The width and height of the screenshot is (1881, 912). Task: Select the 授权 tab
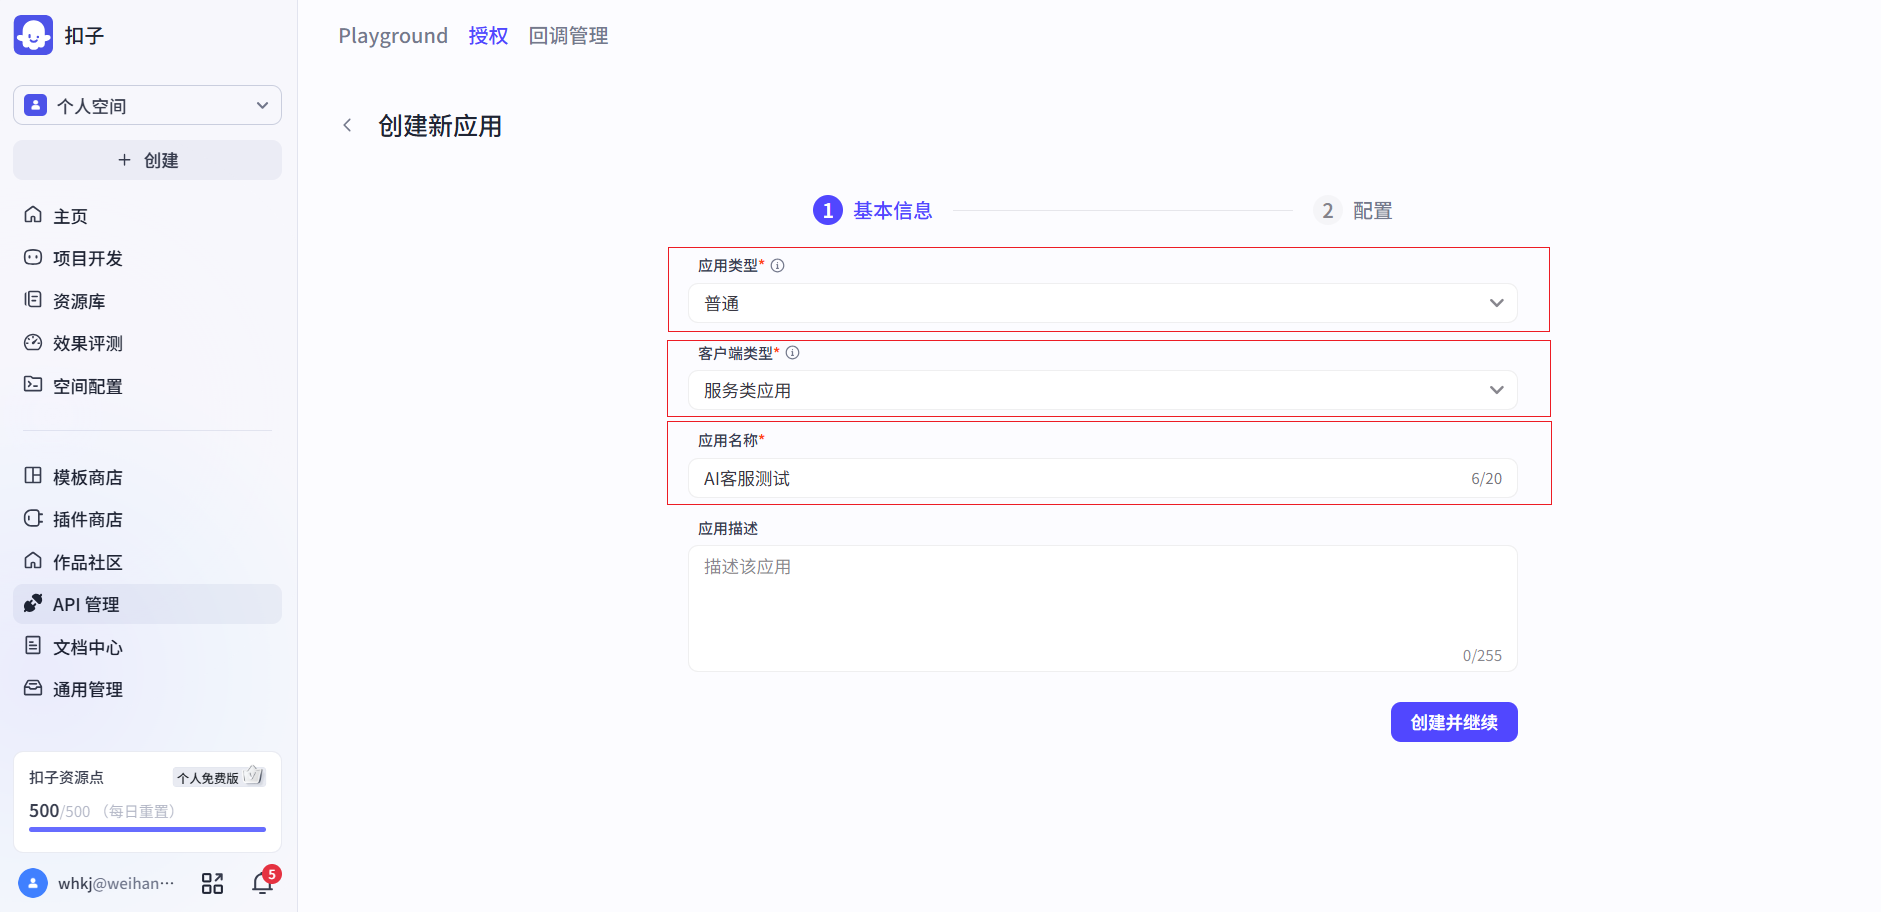tap(488, 36)
